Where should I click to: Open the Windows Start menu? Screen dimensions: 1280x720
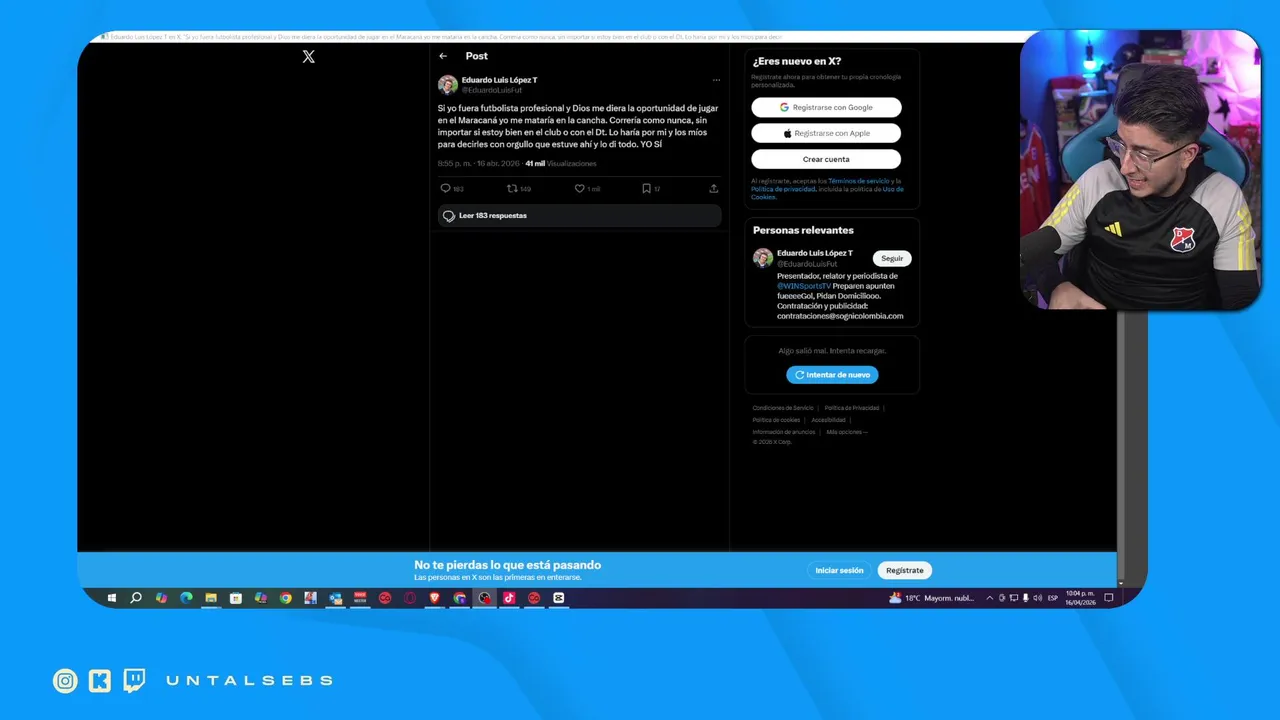(x=112, y=598)
